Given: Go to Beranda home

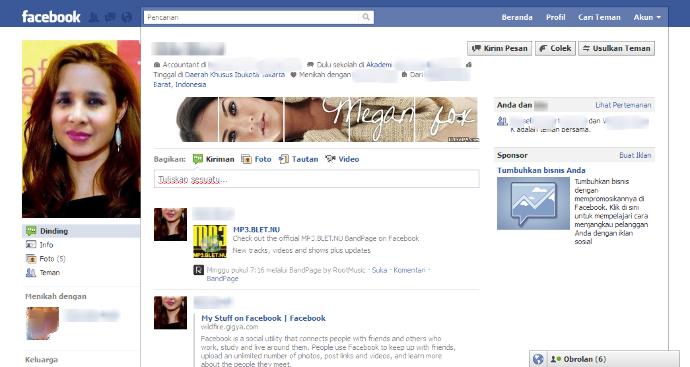Looking at the screenshot, I should click(517, 17).
